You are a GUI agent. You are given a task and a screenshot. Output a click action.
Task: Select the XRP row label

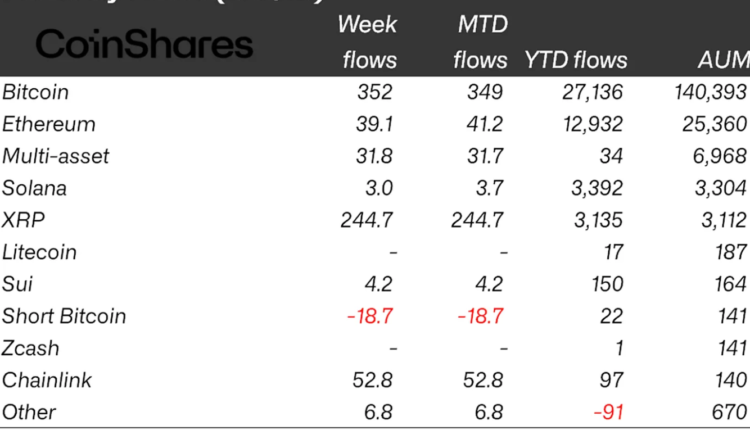24,221
